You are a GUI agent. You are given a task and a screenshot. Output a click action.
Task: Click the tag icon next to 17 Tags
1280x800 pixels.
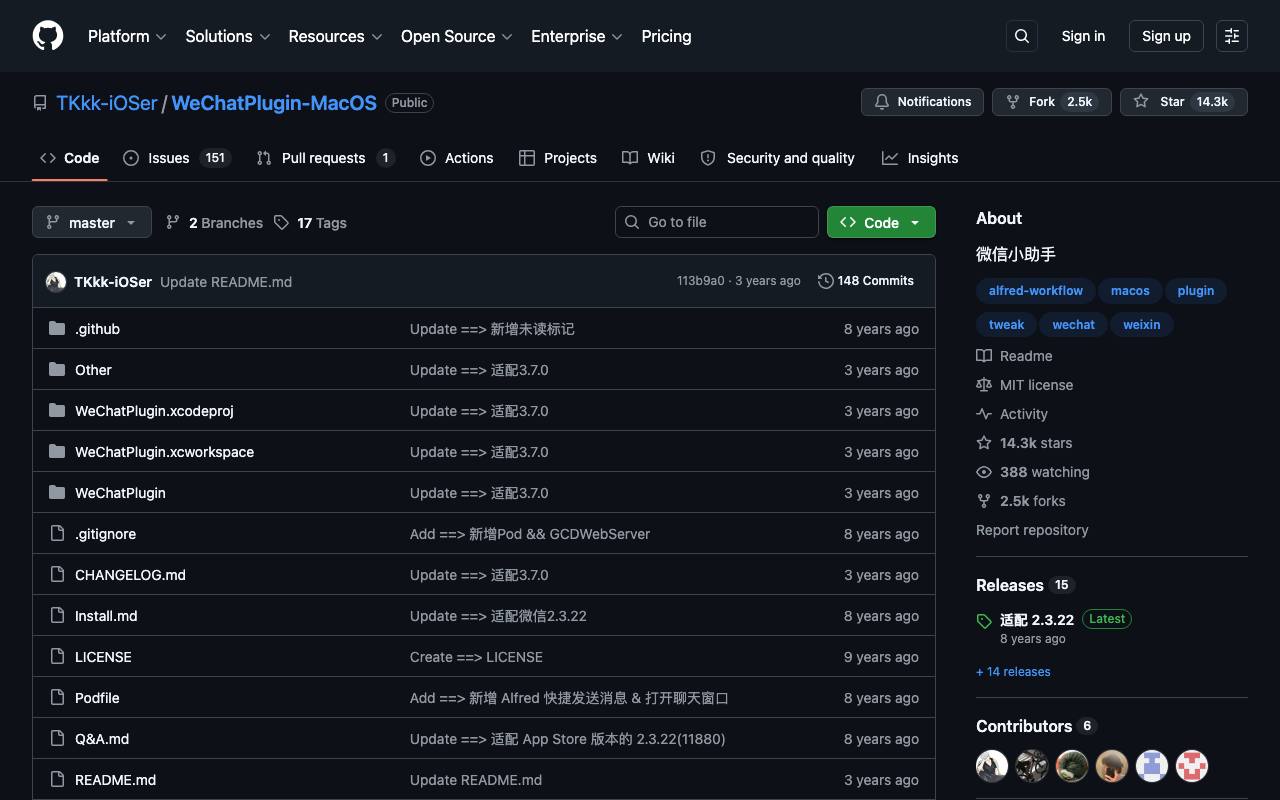[x=282, y=222]
